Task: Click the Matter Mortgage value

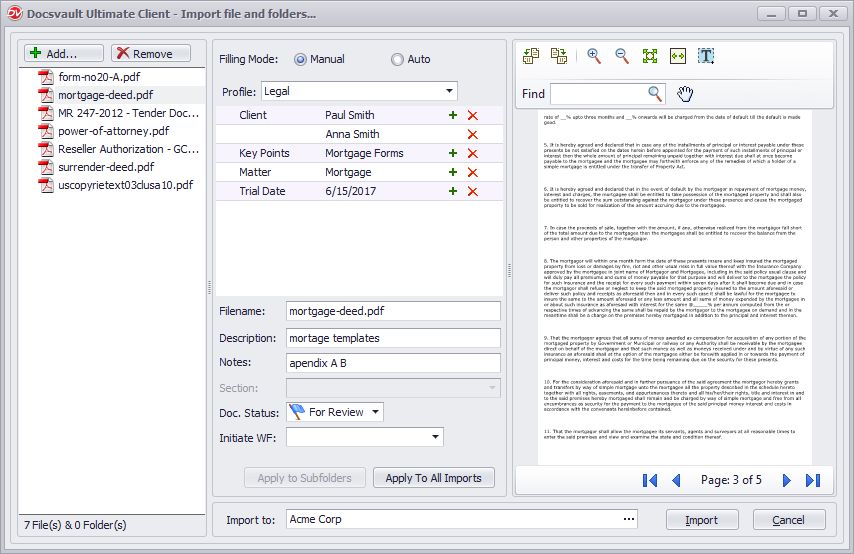Action: point(348,172)
